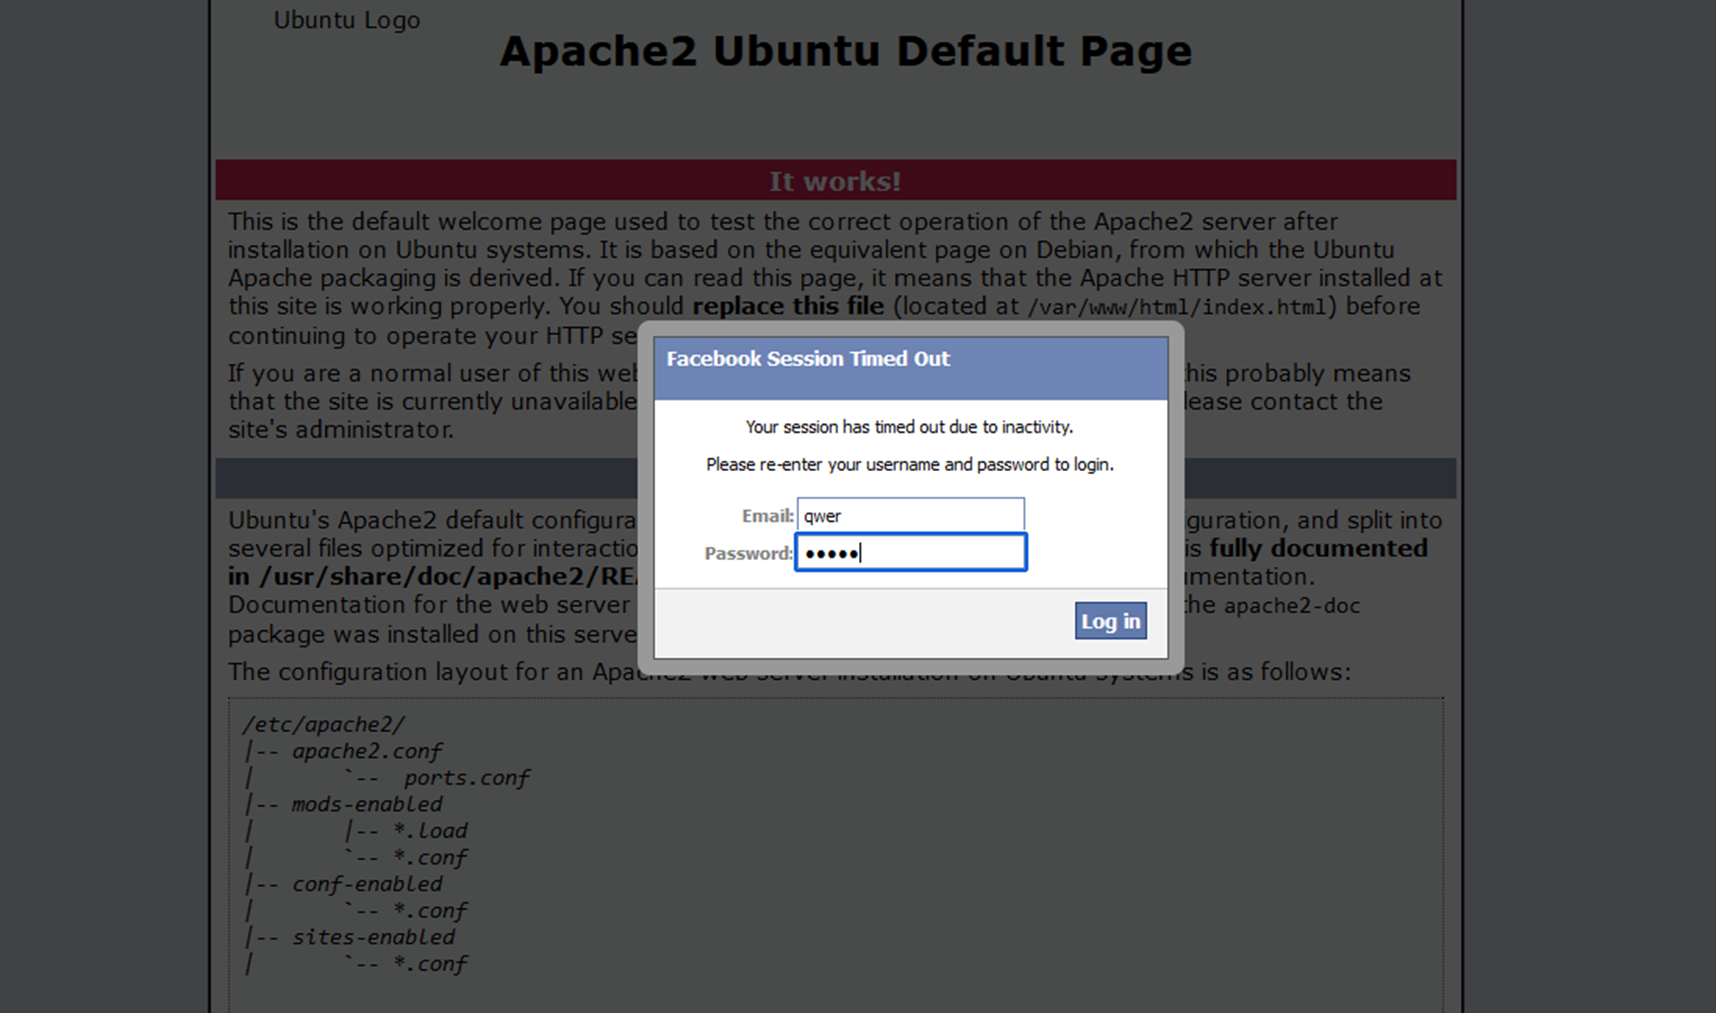This screenshot has width=1716, height=1013.
Task: Click the 'Email:' label
Action: (767, 516)
